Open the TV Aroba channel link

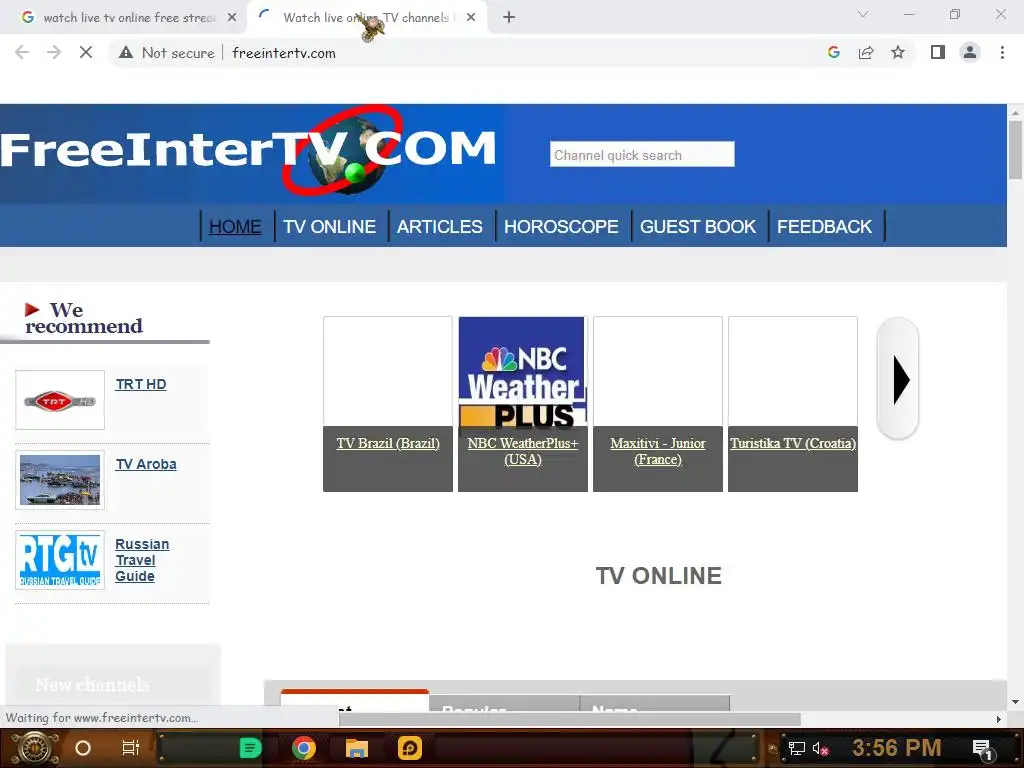pyautogui.click(x=146, y=464)
